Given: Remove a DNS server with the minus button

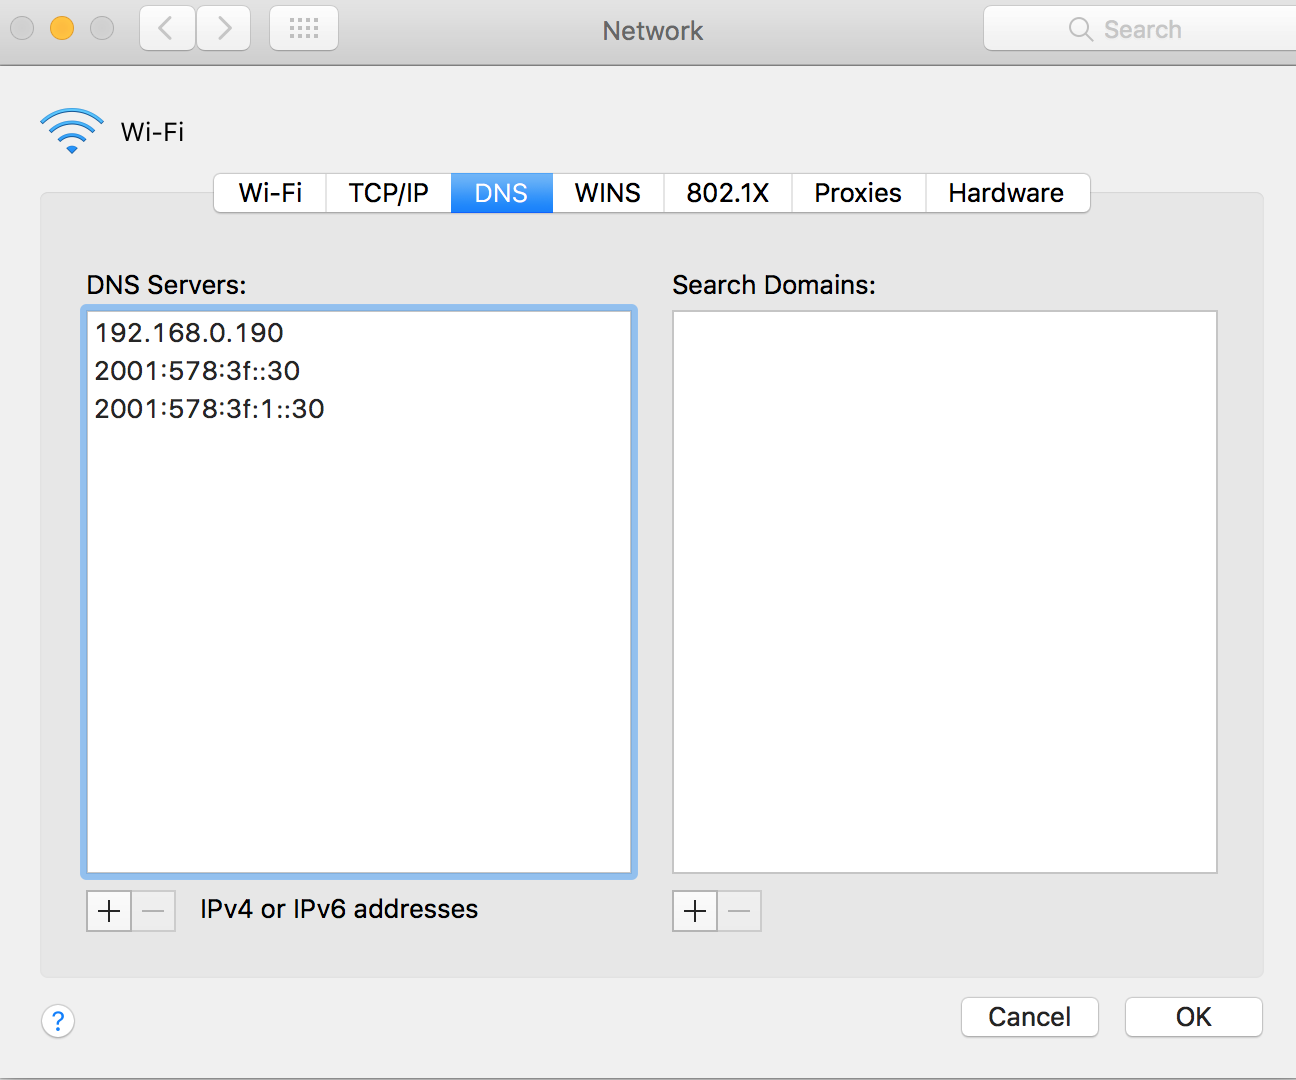Looking at the screenshot, I should 153,911.
